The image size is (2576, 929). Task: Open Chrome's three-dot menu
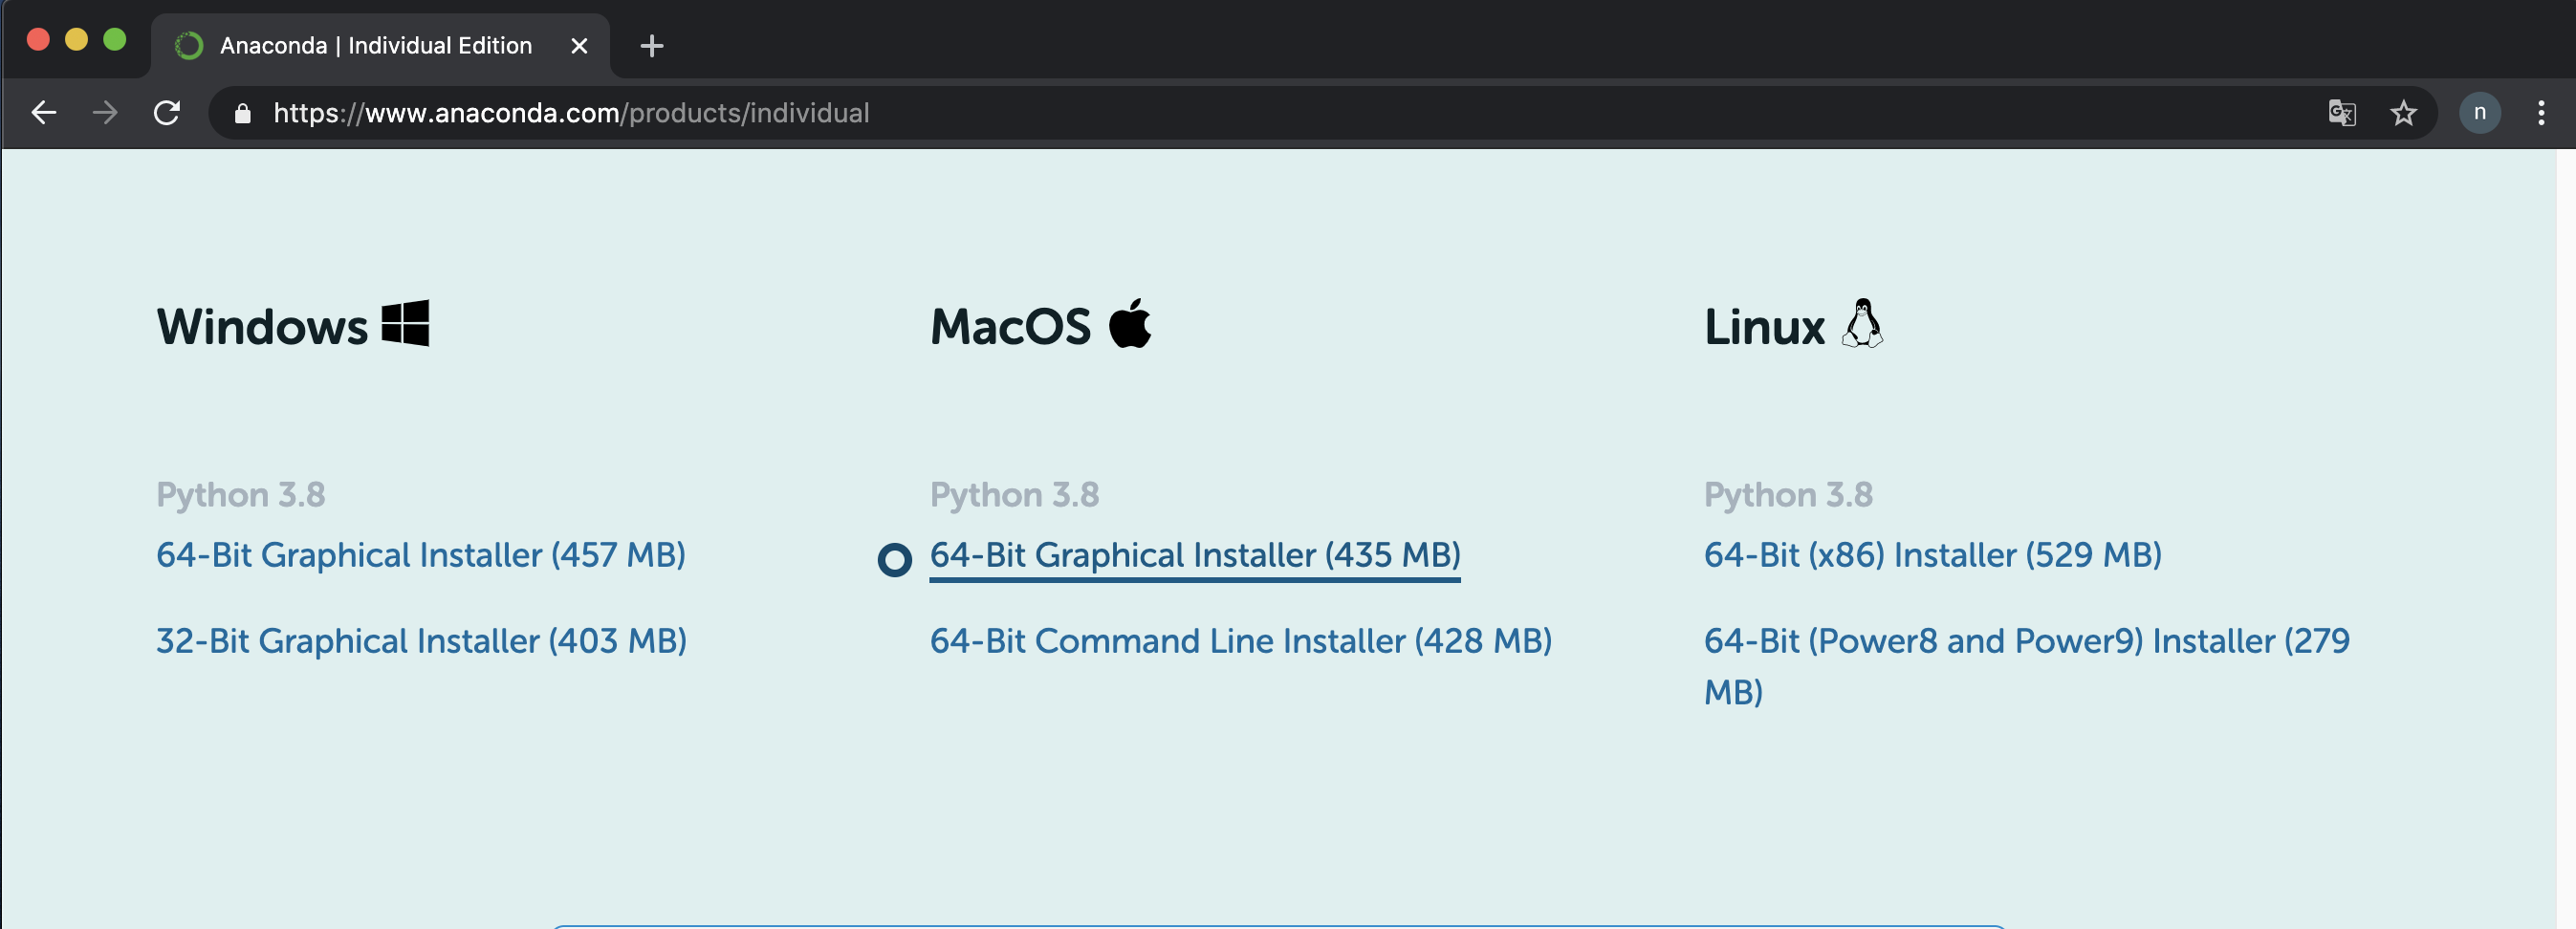(2540, 113)
